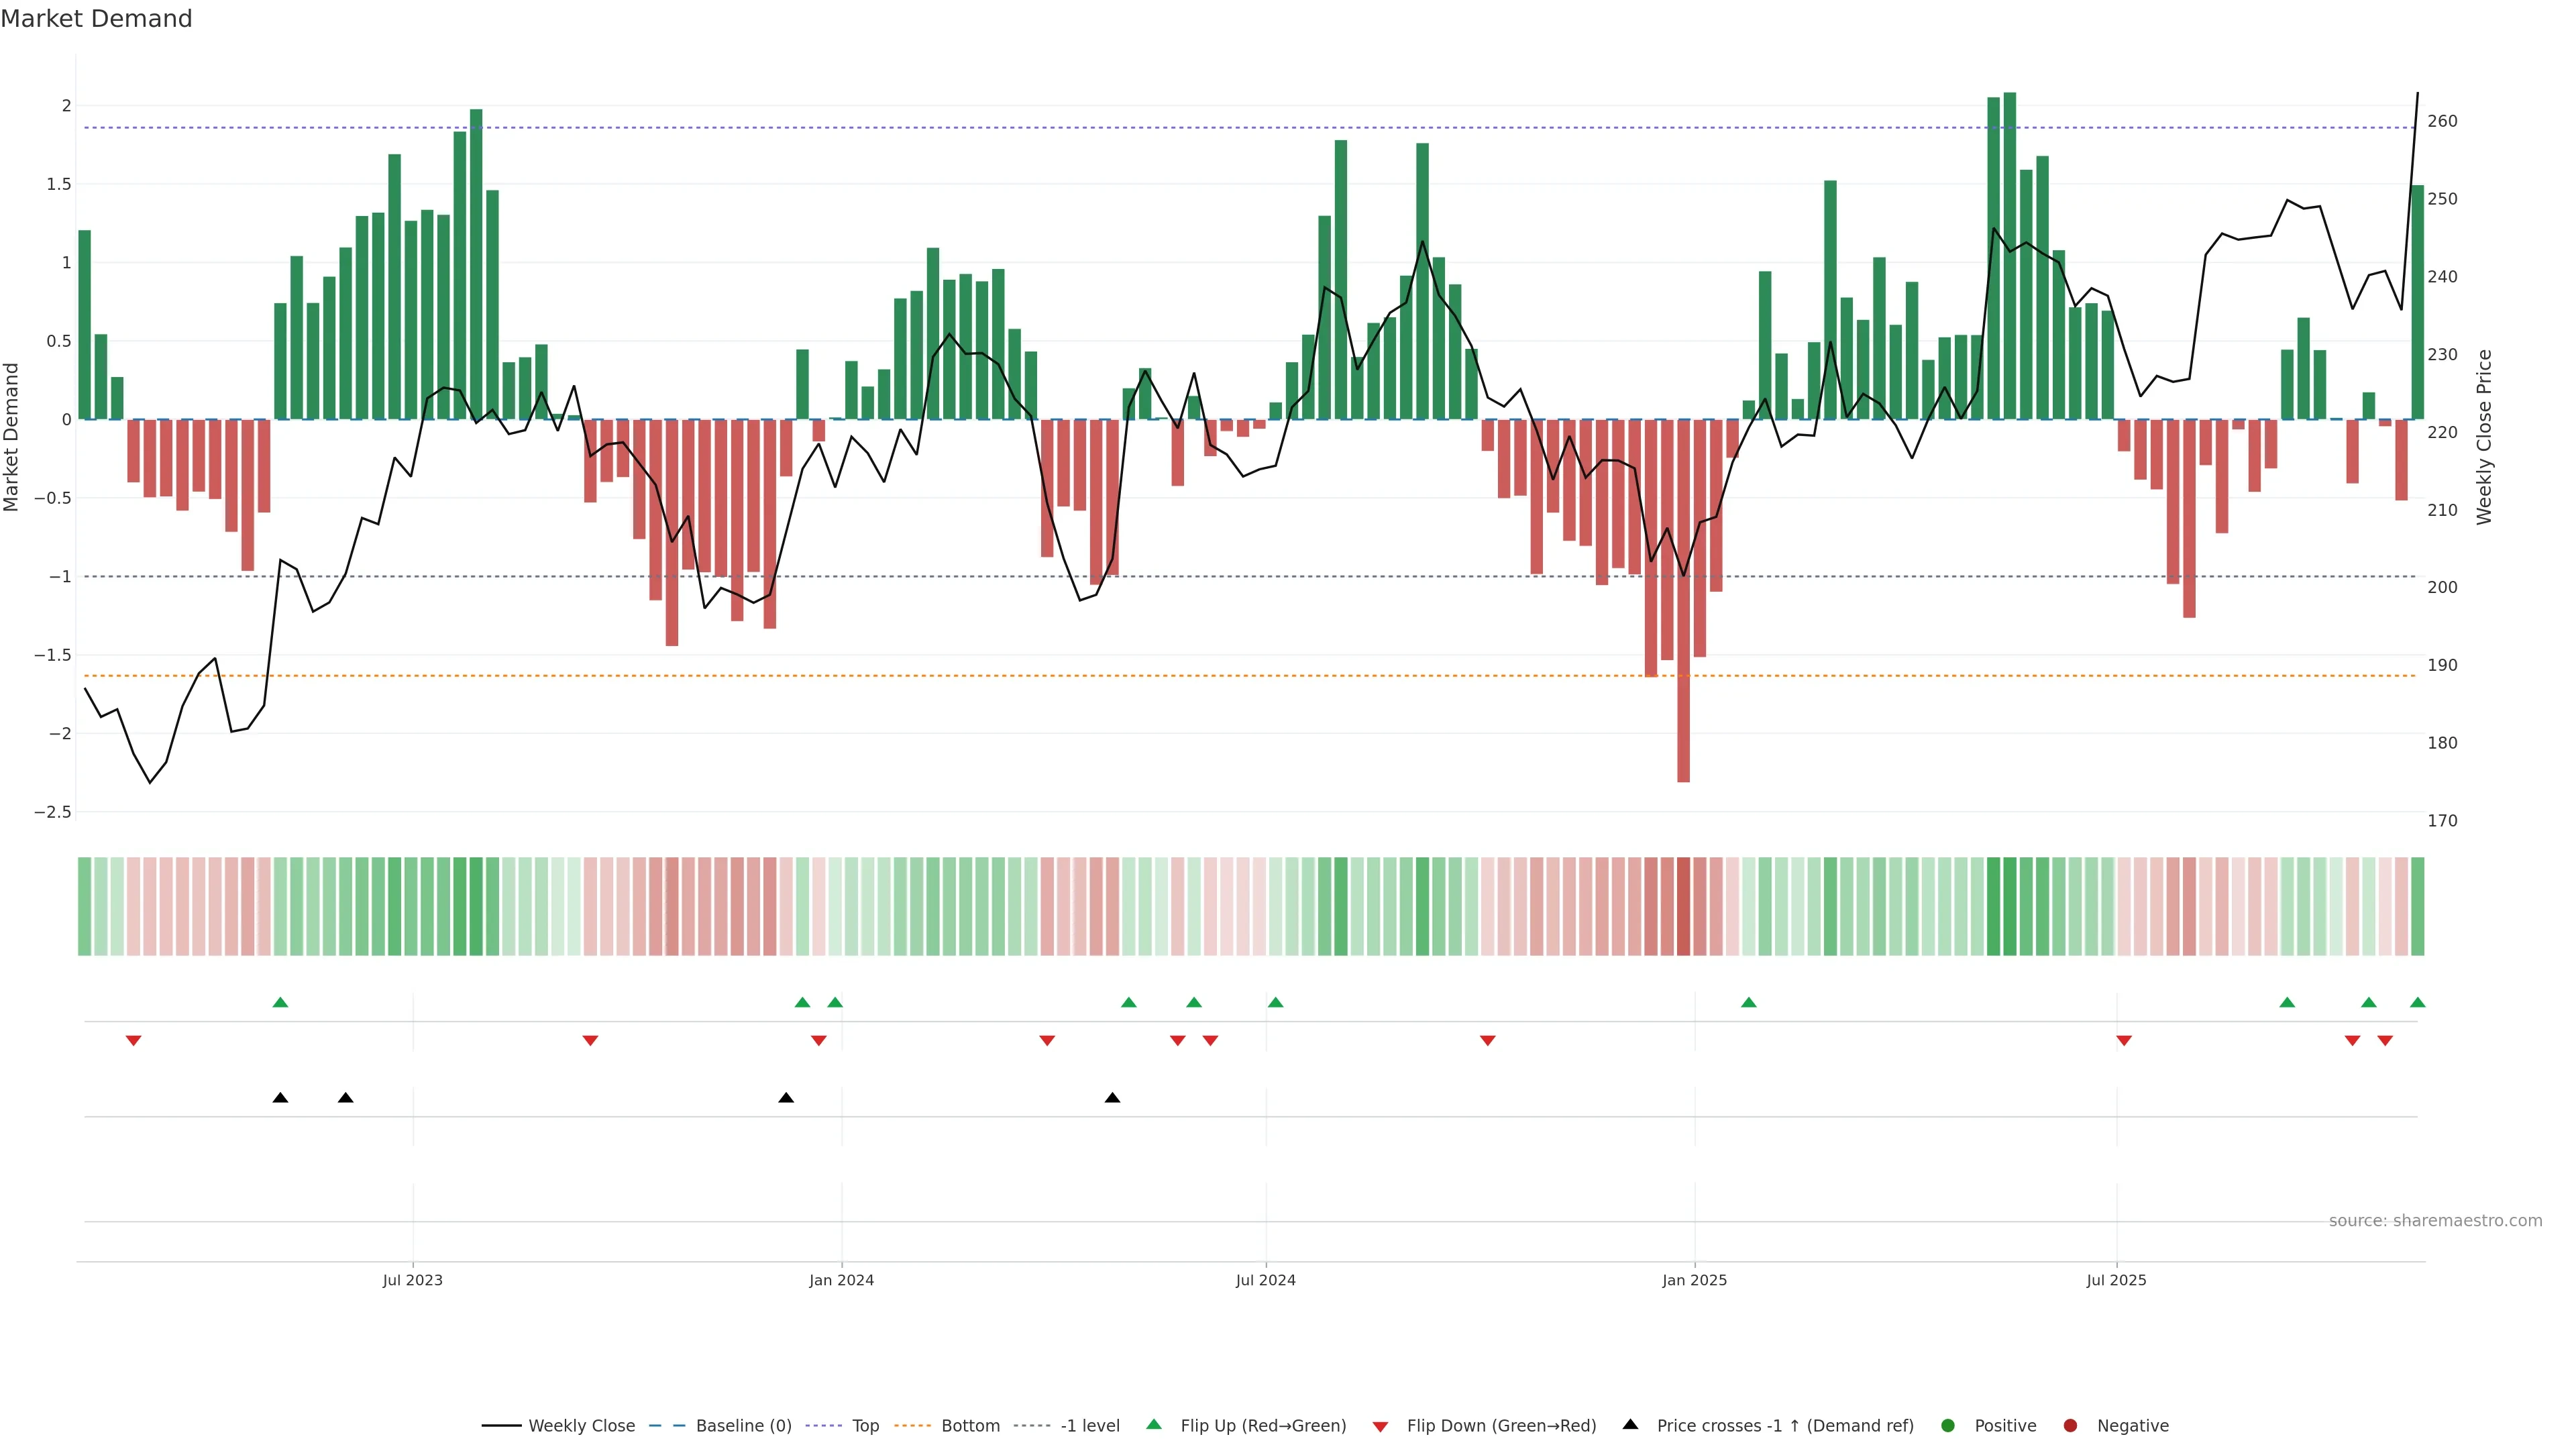Click the darkest red heatmap strip cell
This screenshot has height=1449, width=2576.
coord(1683,906)
